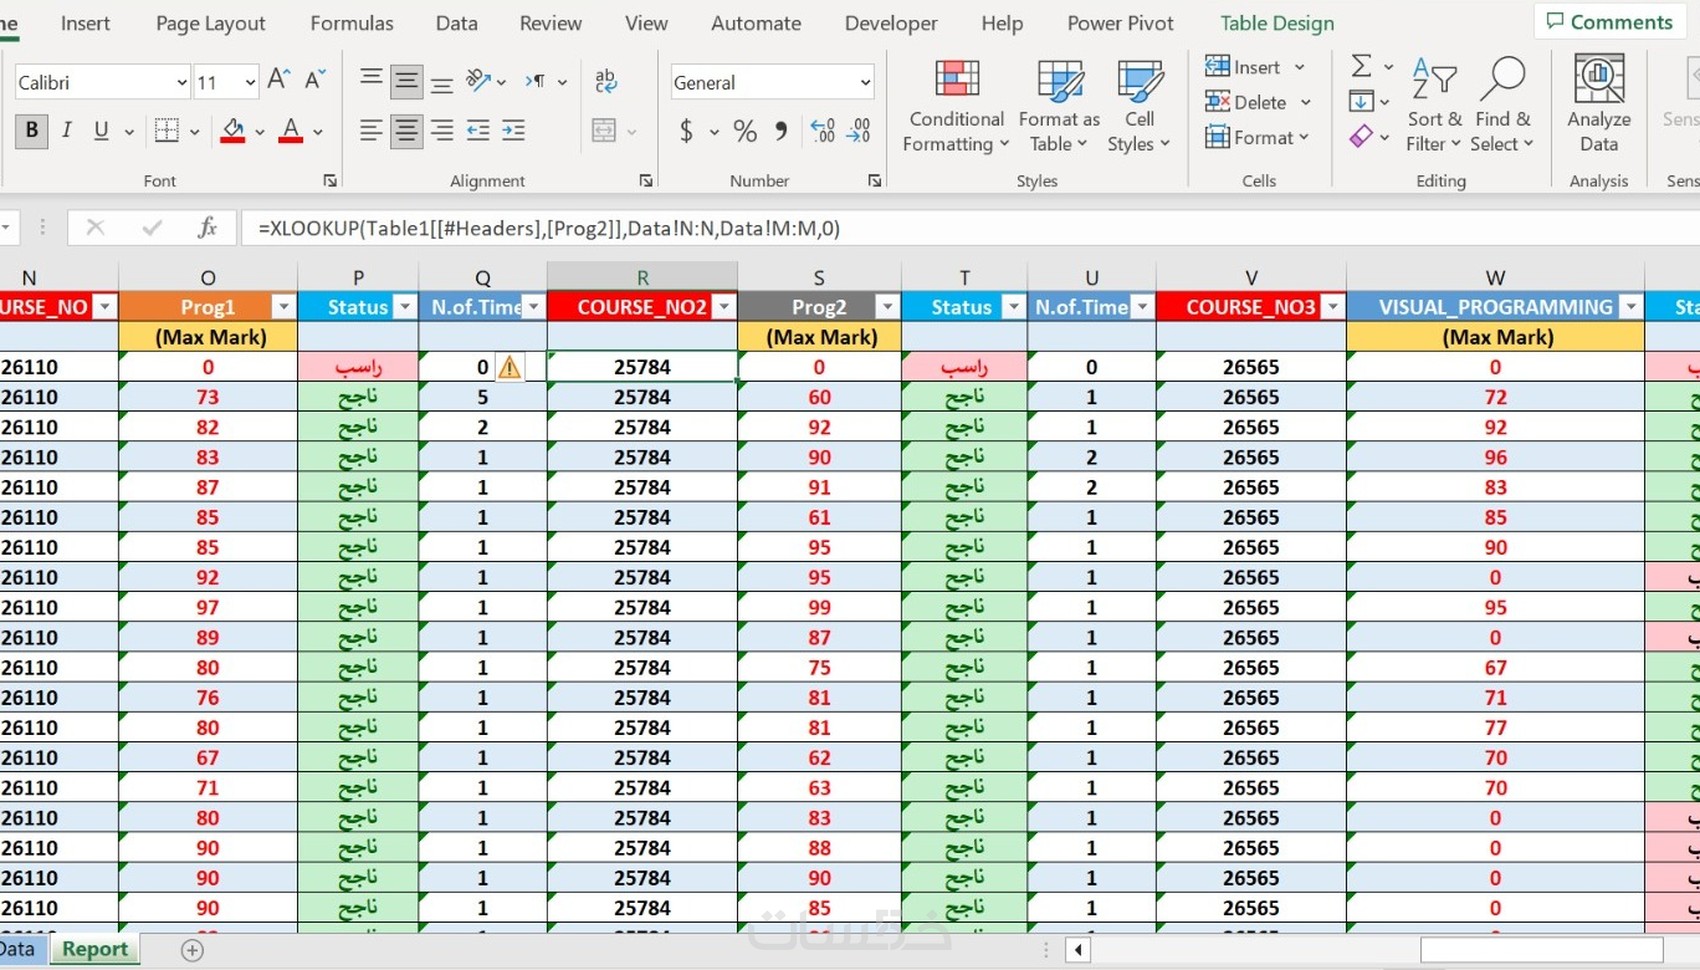Open the font name dropdown

181,82
